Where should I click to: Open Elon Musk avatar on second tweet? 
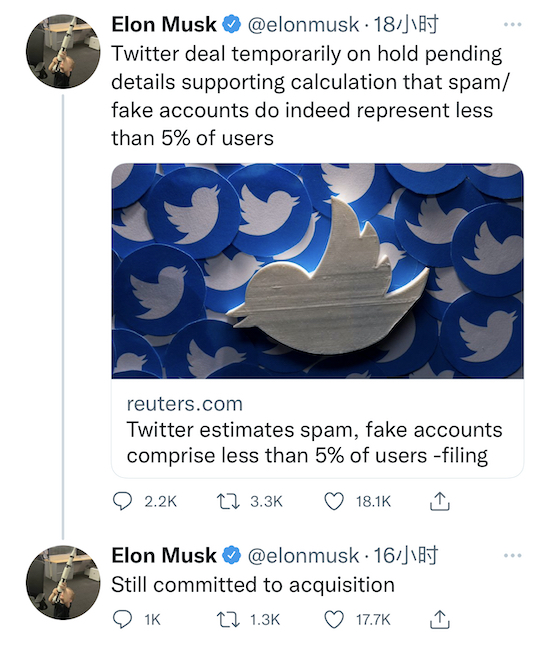point(63,582)
